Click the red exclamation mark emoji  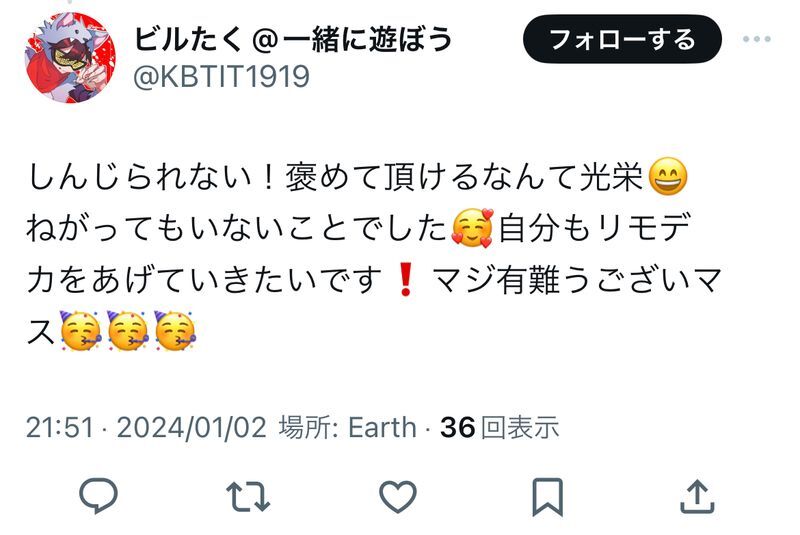click(406, 279)
